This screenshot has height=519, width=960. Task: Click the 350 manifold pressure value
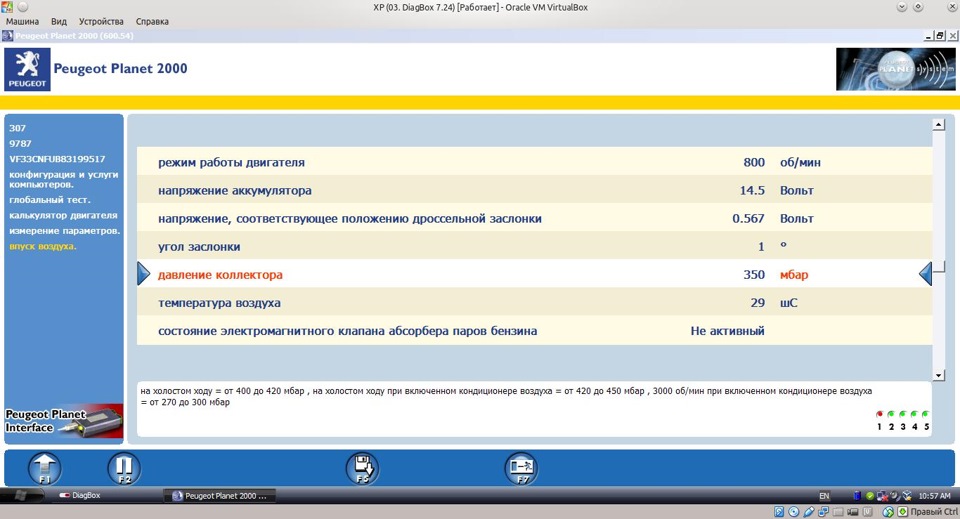[x=754, y=275]
